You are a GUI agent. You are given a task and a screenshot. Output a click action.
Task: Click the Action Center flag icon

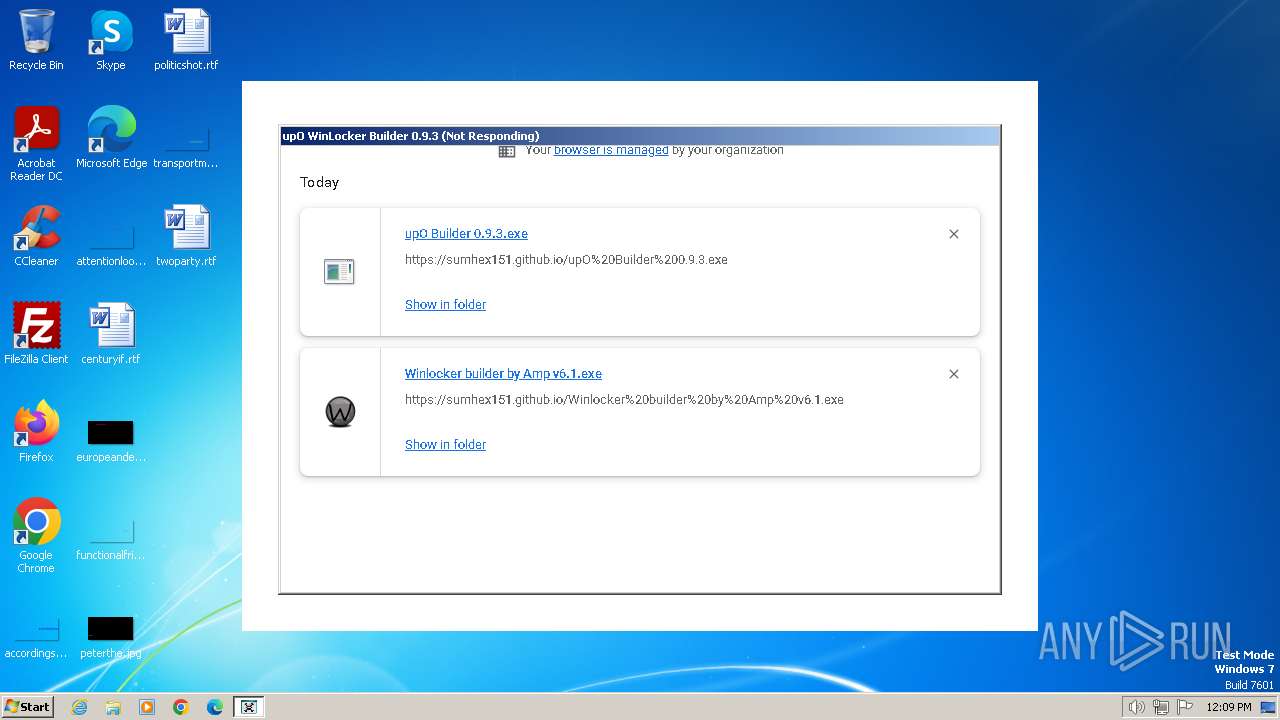coord(1185,707)
